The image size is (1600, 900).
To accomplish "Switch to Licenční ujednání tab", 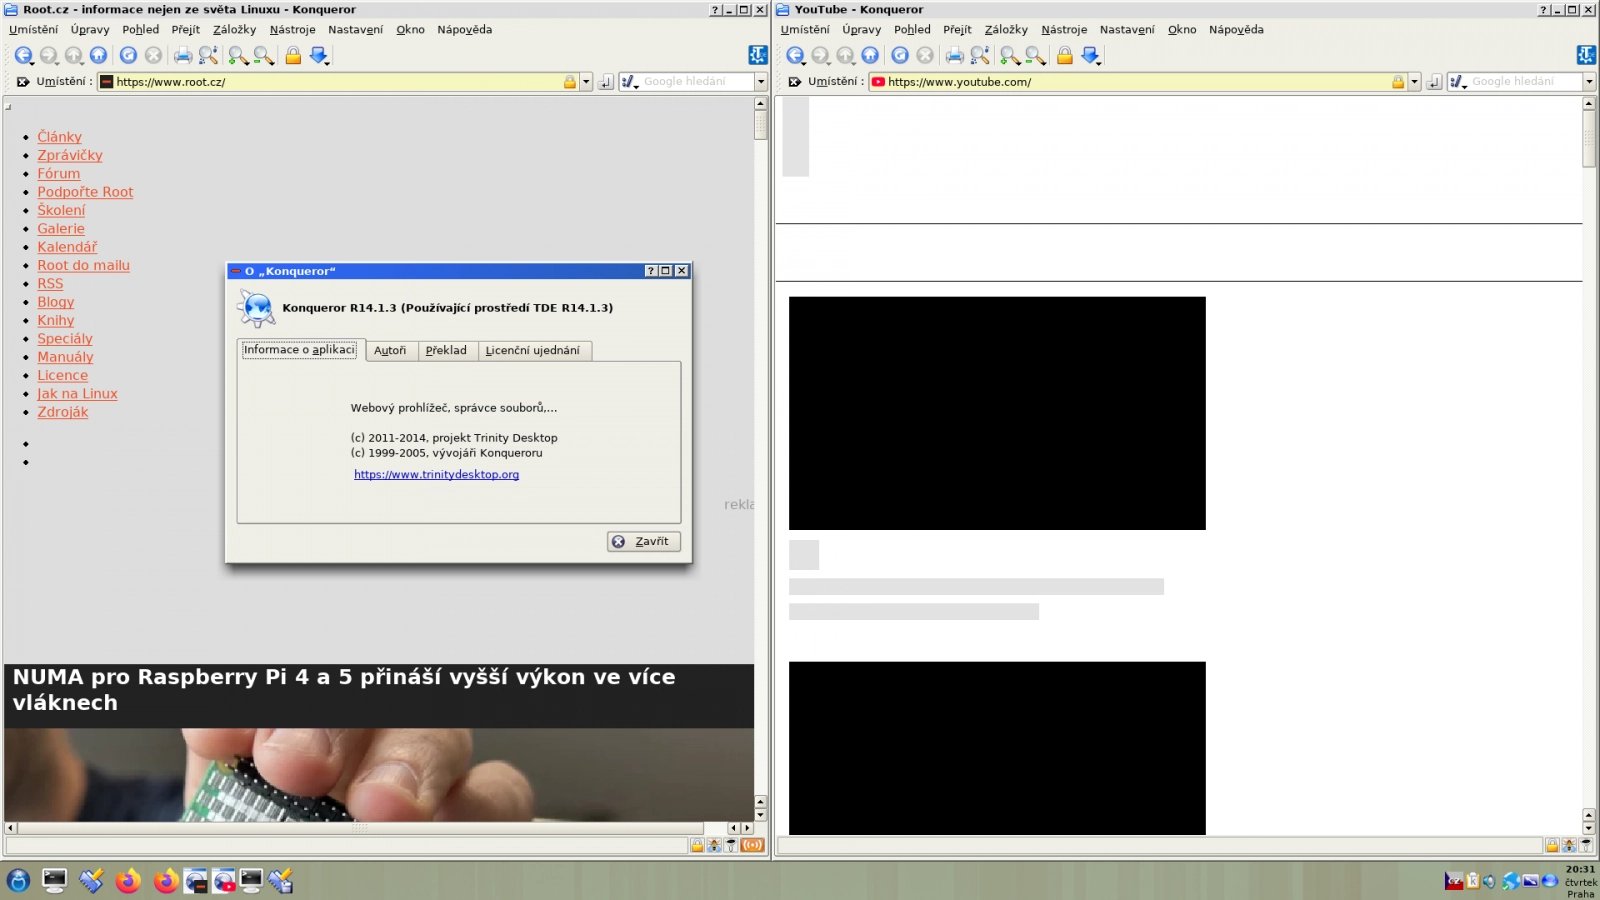I will (x=533, y=351).
